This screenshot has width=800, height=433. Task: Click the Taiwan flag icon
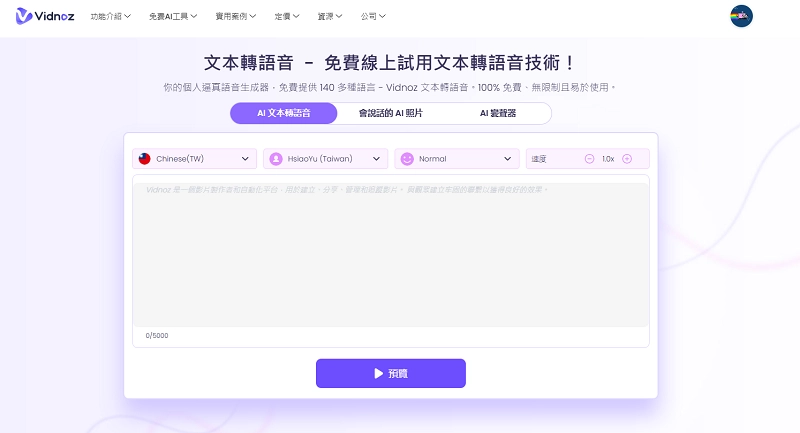[145, 159]
